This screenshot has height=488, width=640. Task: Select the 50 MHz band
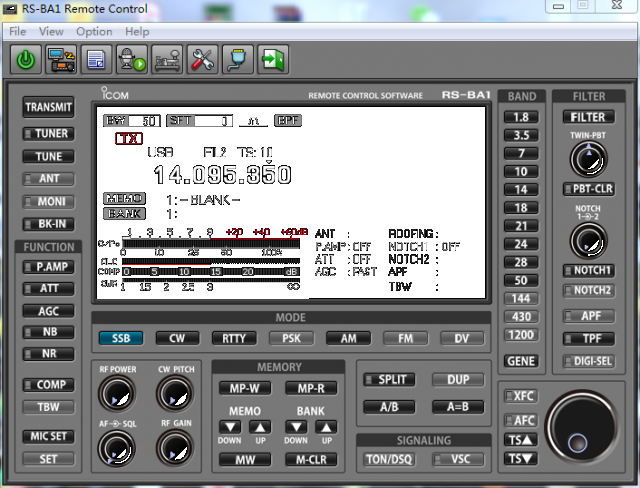521,280
